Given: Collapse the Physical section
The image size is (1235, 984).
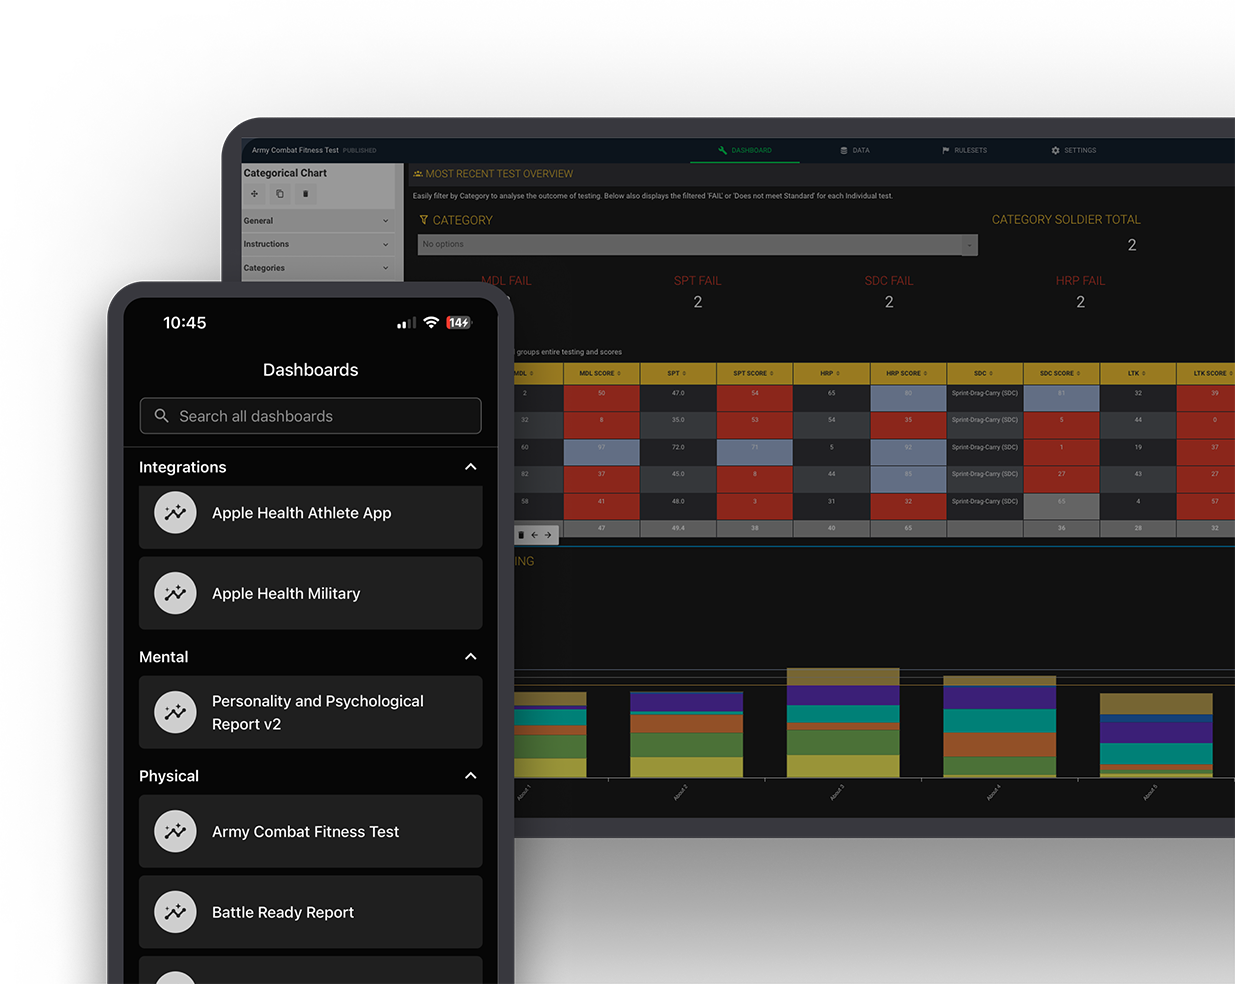Looking at the screenshot, I should pos(470,776).
